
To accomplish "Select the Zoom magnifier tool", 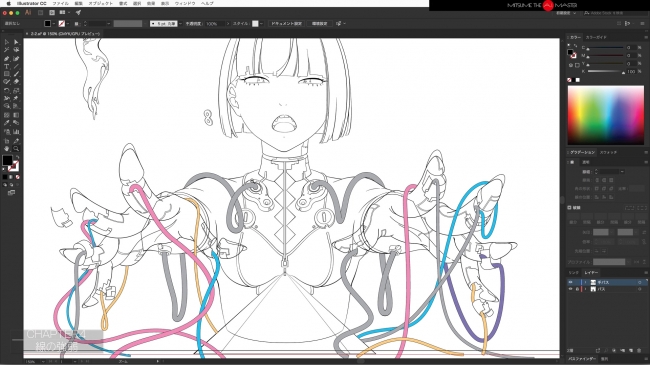I will [x=16, y=148].
